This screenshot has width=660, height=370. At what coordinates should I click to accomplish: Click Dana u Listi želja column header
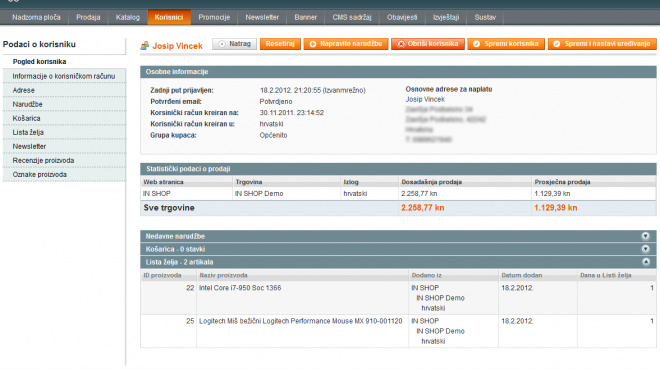(x=617, y=275)
